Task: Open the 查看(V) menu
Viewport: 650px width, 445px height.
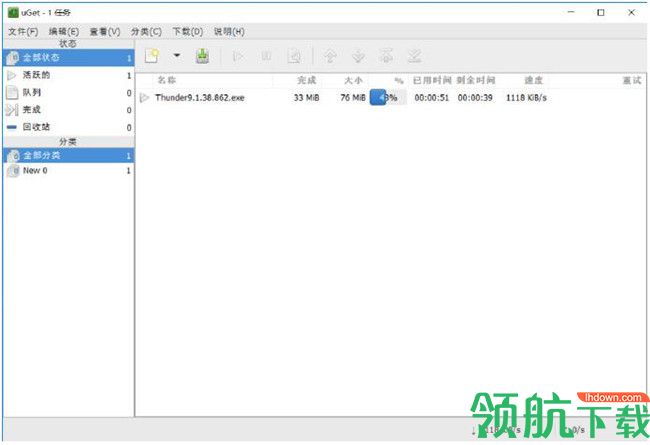Action: coord(105,32)
